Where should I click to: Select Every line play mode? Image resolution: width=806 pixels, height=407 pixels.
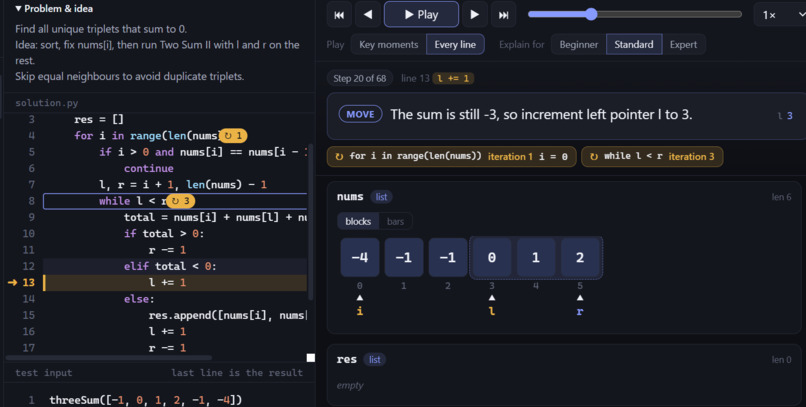click(x=455, y=44)
